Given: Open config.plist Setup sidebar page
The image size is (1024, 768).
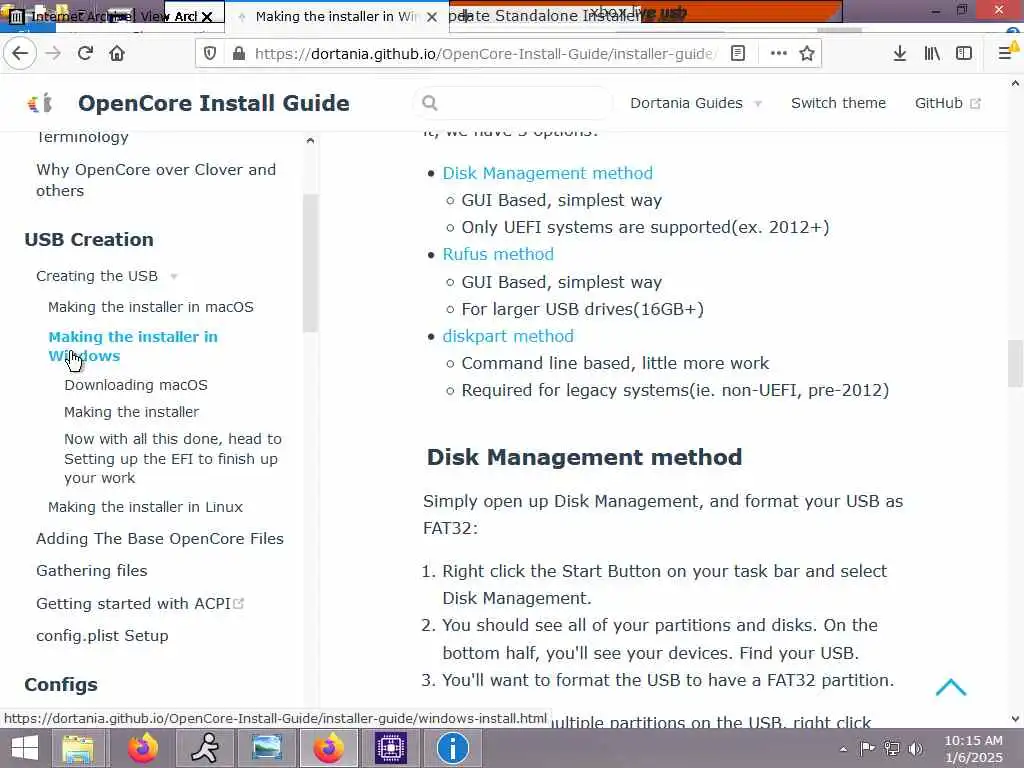Looking at the screenshot, I should pos(102,635).
